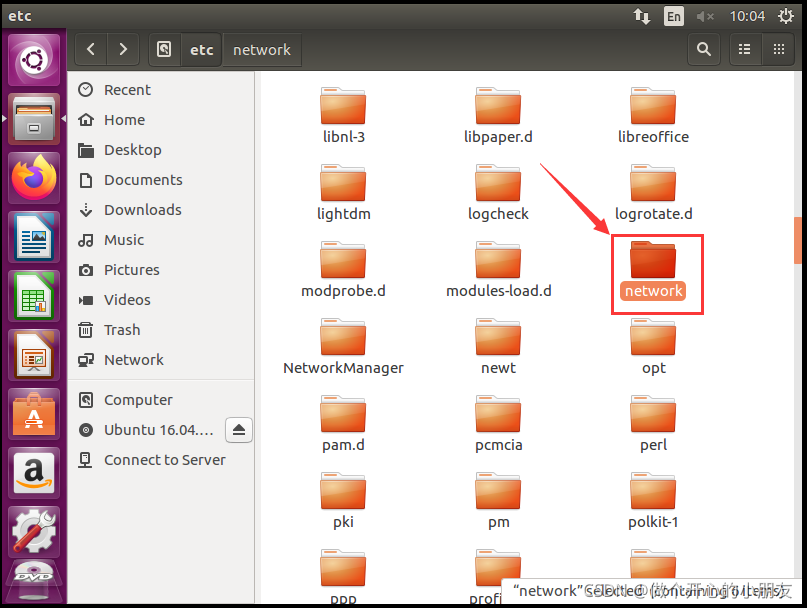
Task: Select the logrotate.d folder
Action: 653,193
